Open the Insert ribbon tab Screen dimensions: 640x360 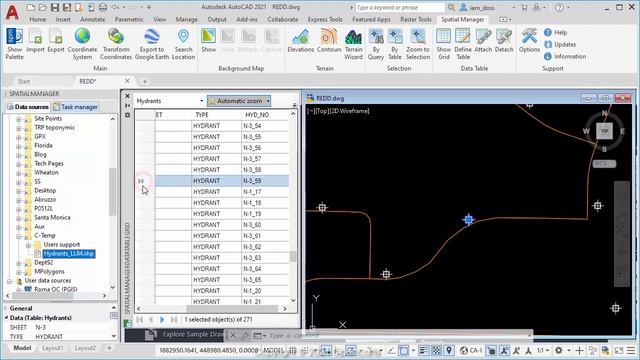click(x=63, y=19)
